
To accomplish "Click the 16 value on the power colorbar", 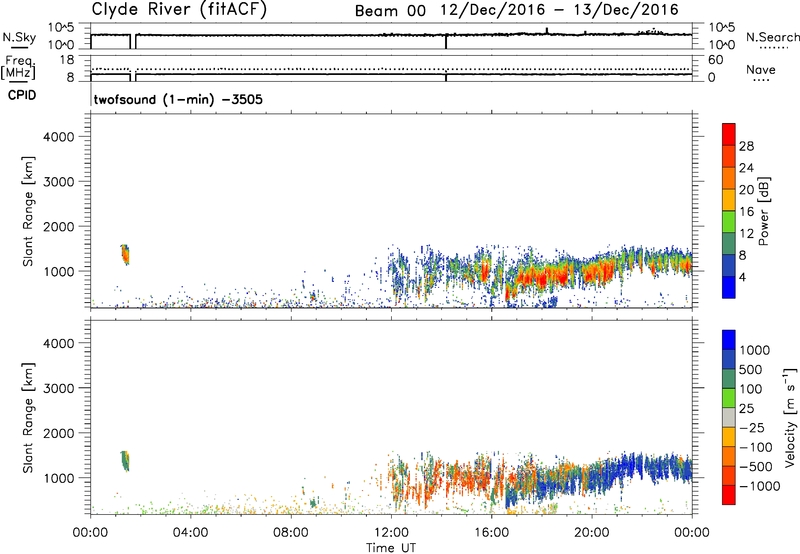I will coord(746,212).
